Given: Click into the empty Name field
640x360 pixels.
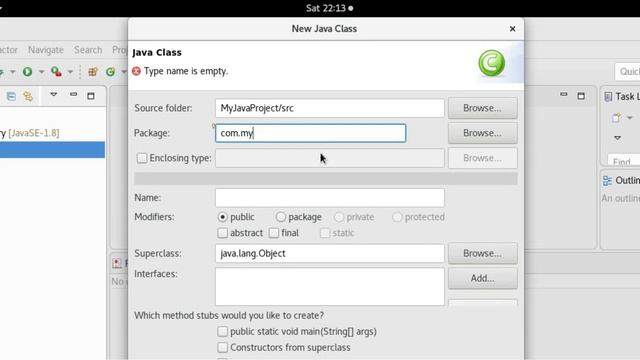Looking at the screenshot, I should [330, 198].
